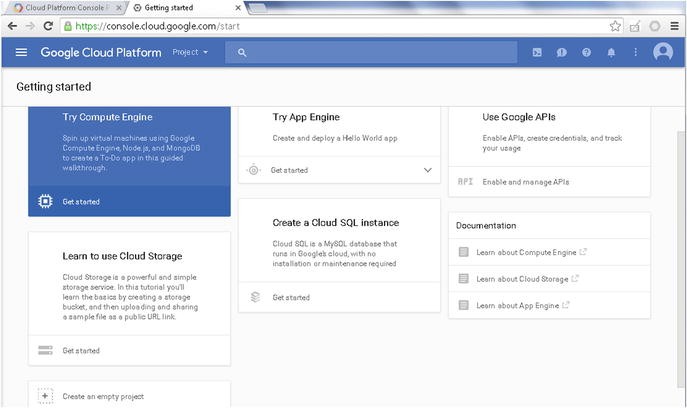Open the Project dropdown

(x=190, y=52)
